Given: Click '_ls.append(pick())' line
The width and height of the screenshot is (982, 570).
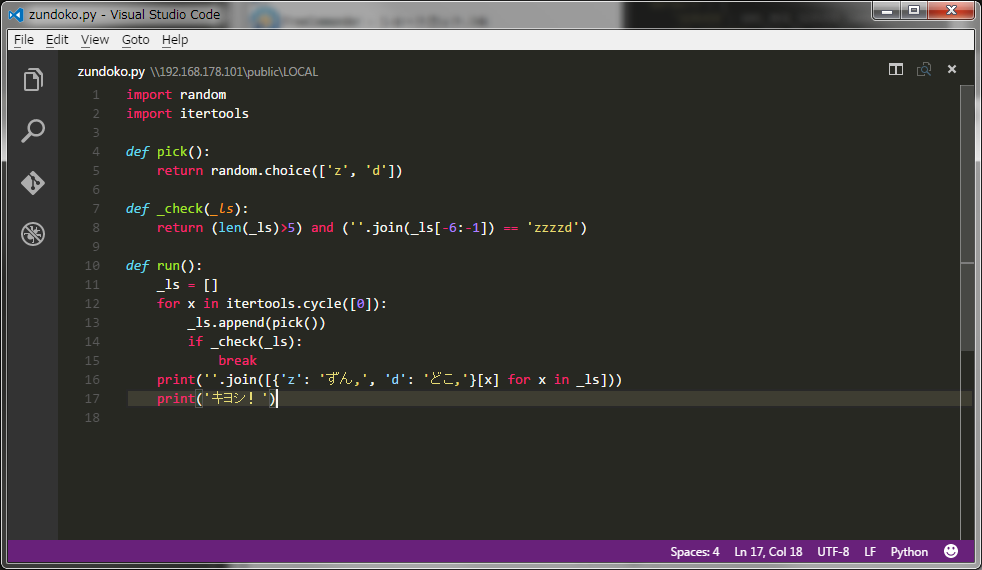Looking at the screenshot, I should (x=257, y=323).
